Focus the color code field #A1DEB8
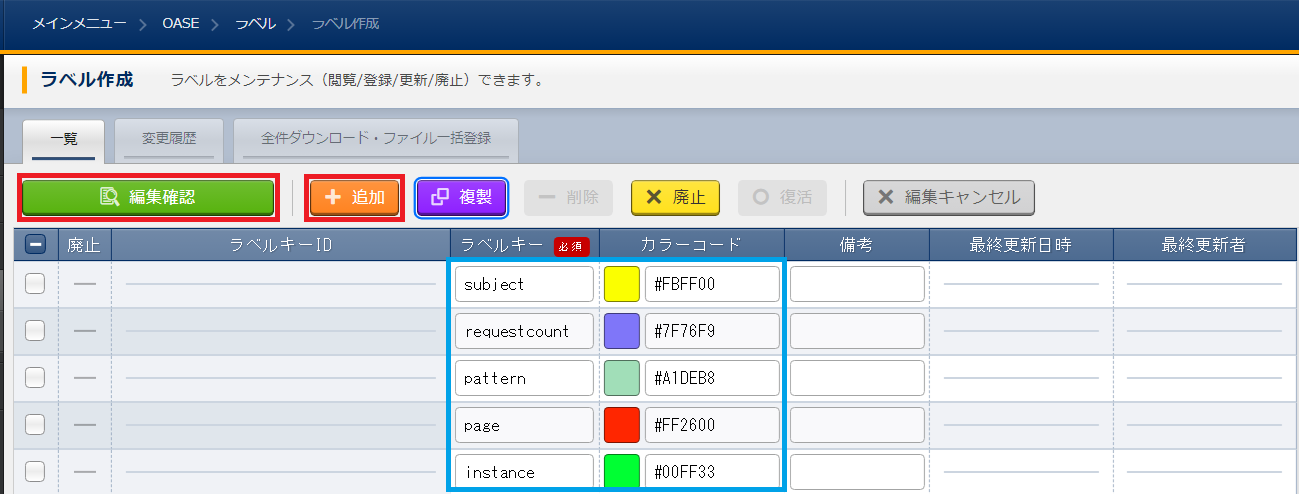Screen dimensions: 1299x494 (711, 378)
